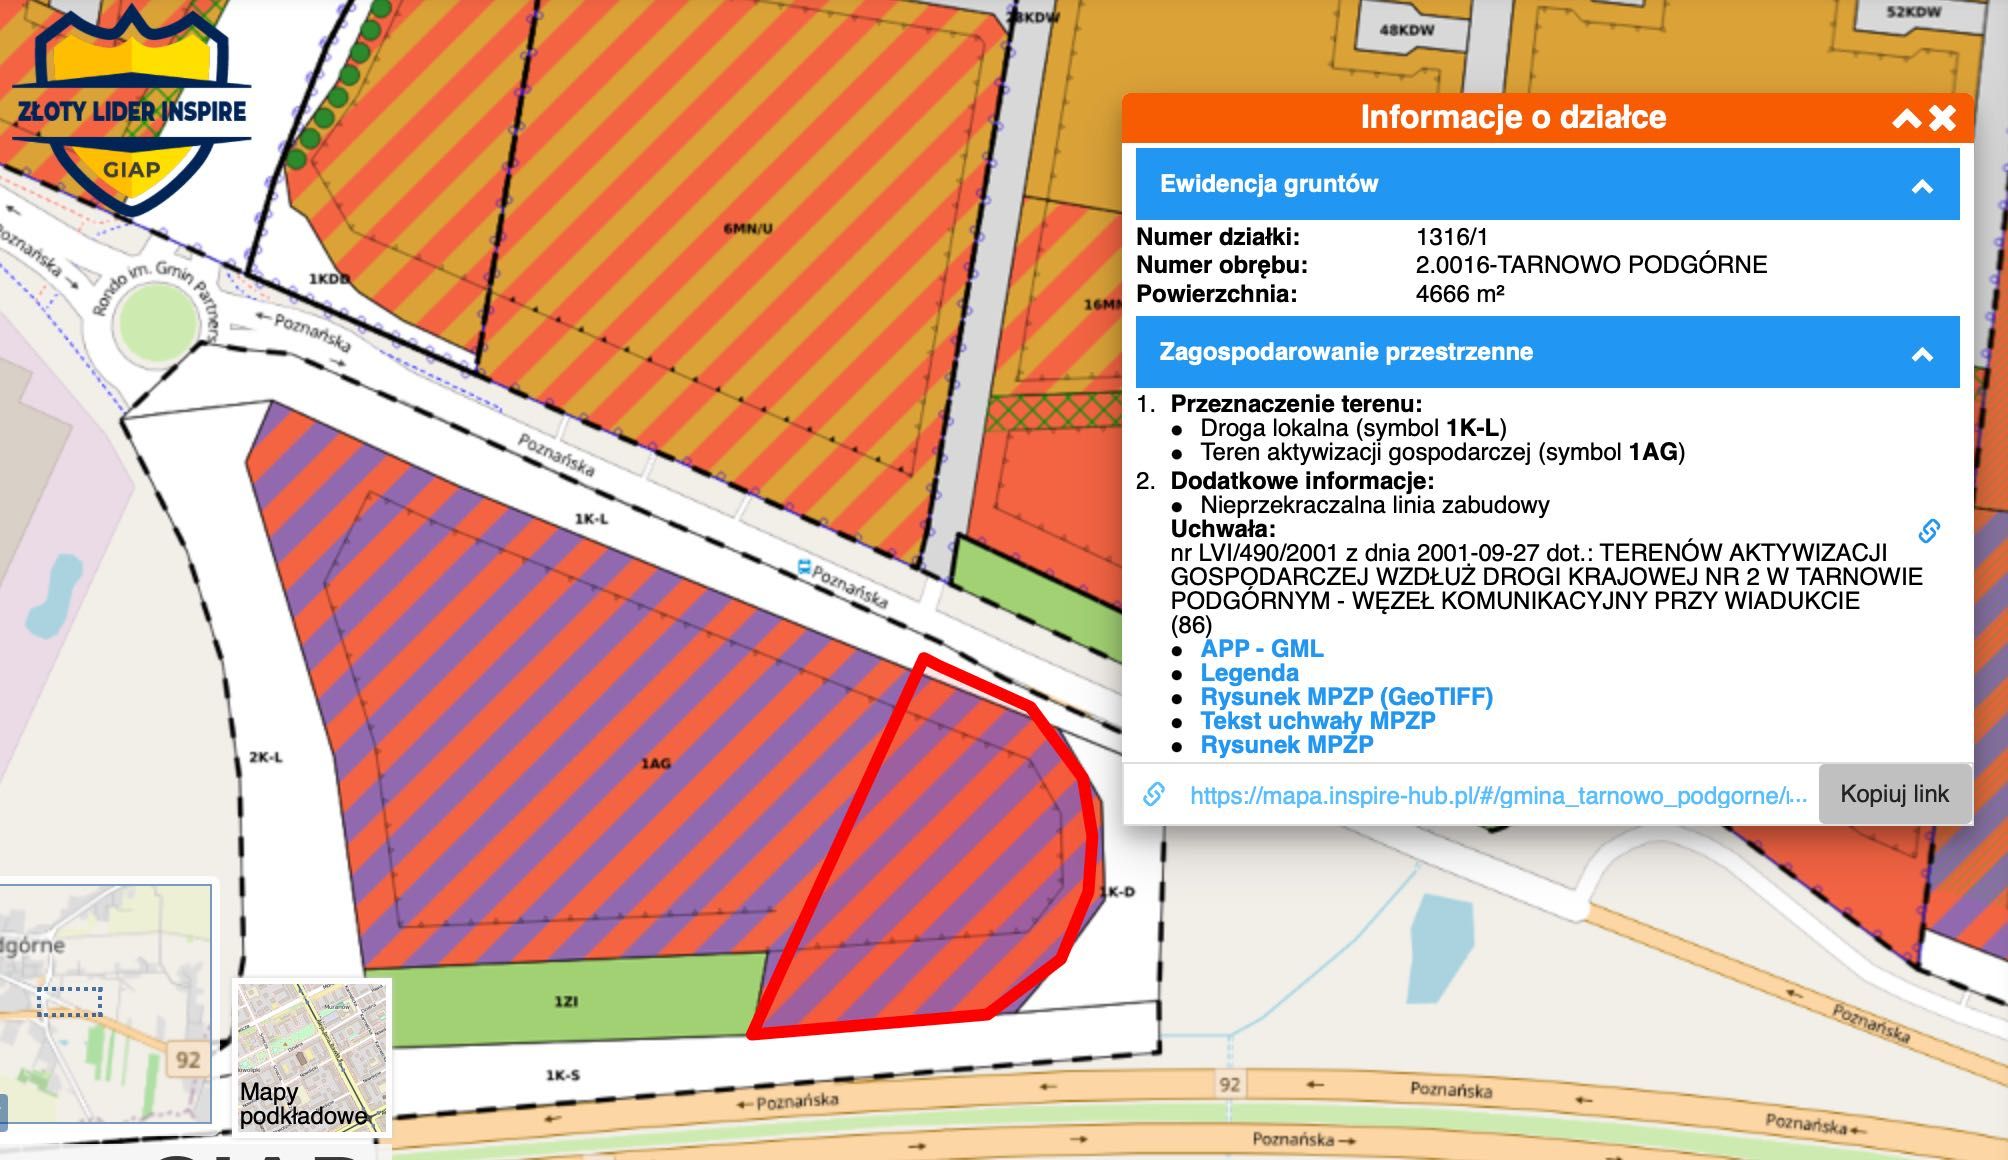Click the Ewidencja gruntów header title

coord(1268,184)
